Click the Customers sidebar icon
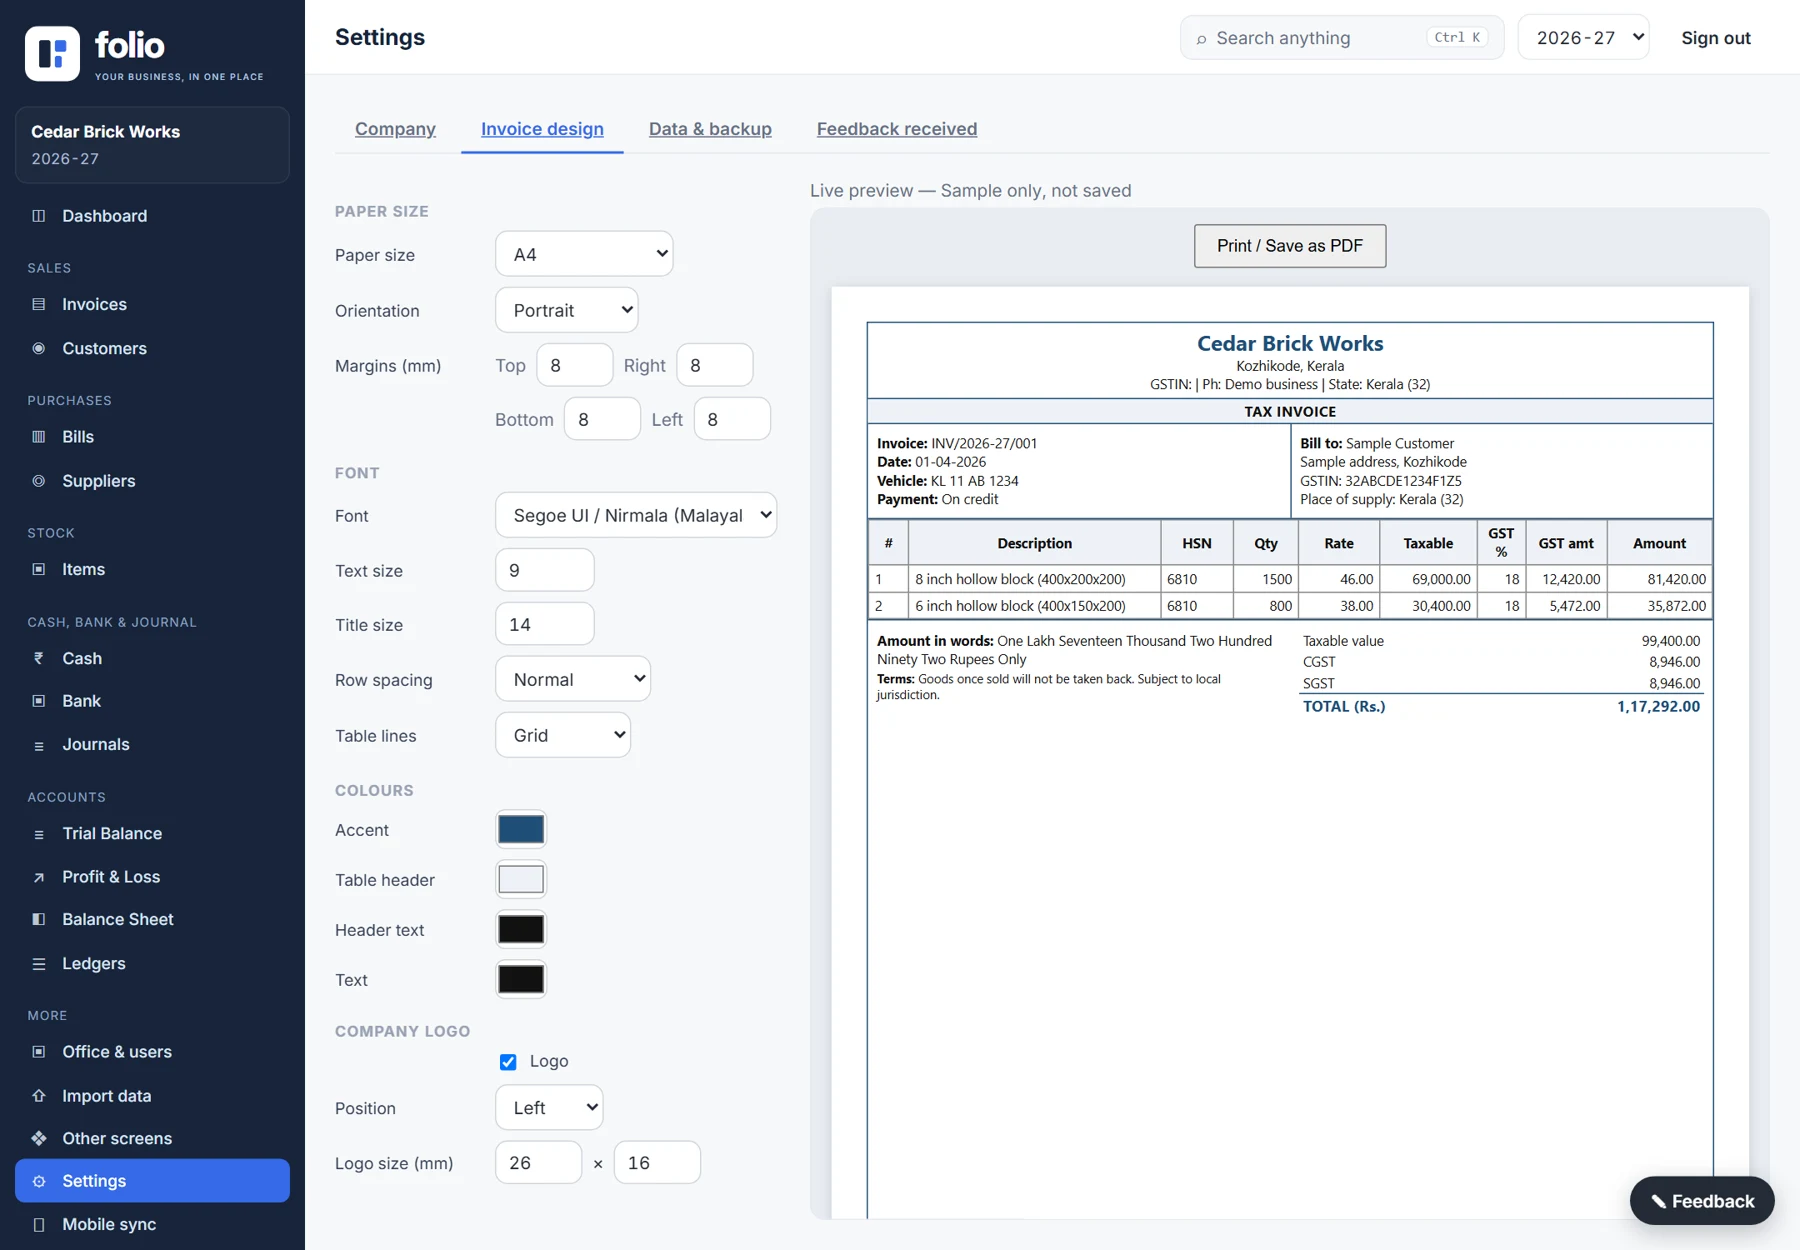Screen dimensions: 1800x1250 coord(39,348)
